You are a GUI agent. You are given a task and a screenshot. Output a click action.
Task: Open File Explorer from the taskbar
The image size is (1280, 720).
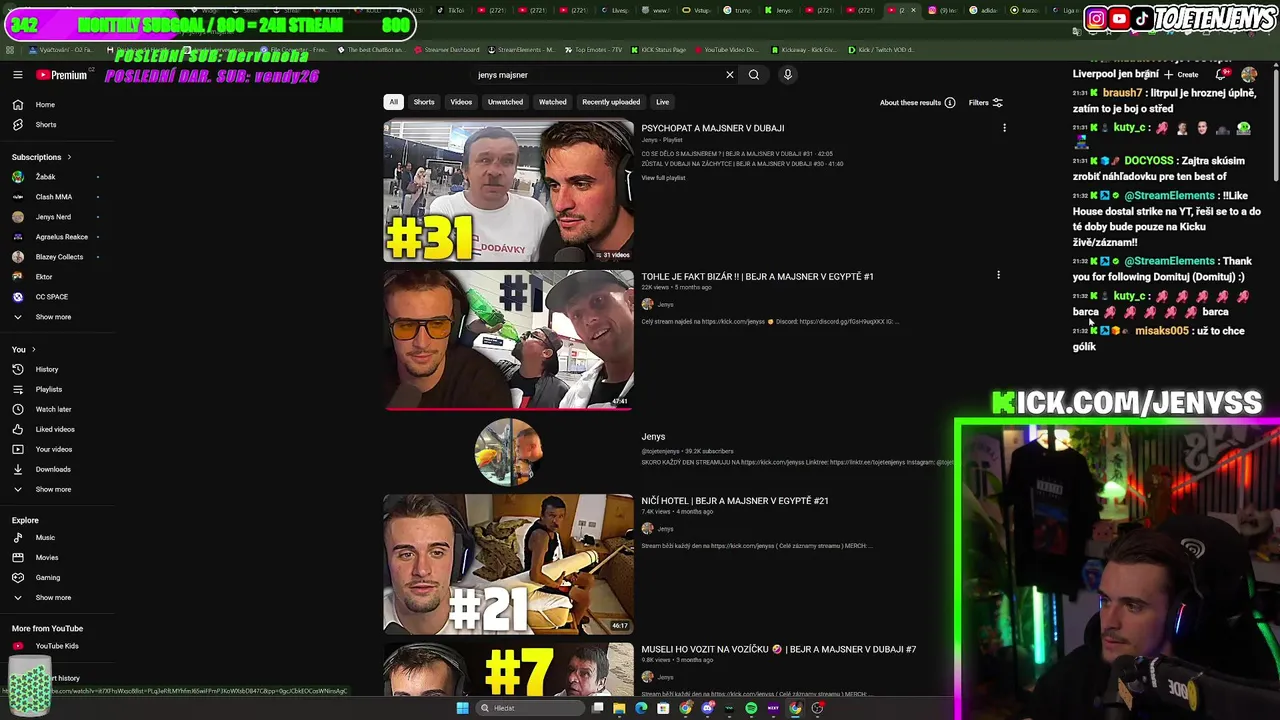click(x=619, y=708)
